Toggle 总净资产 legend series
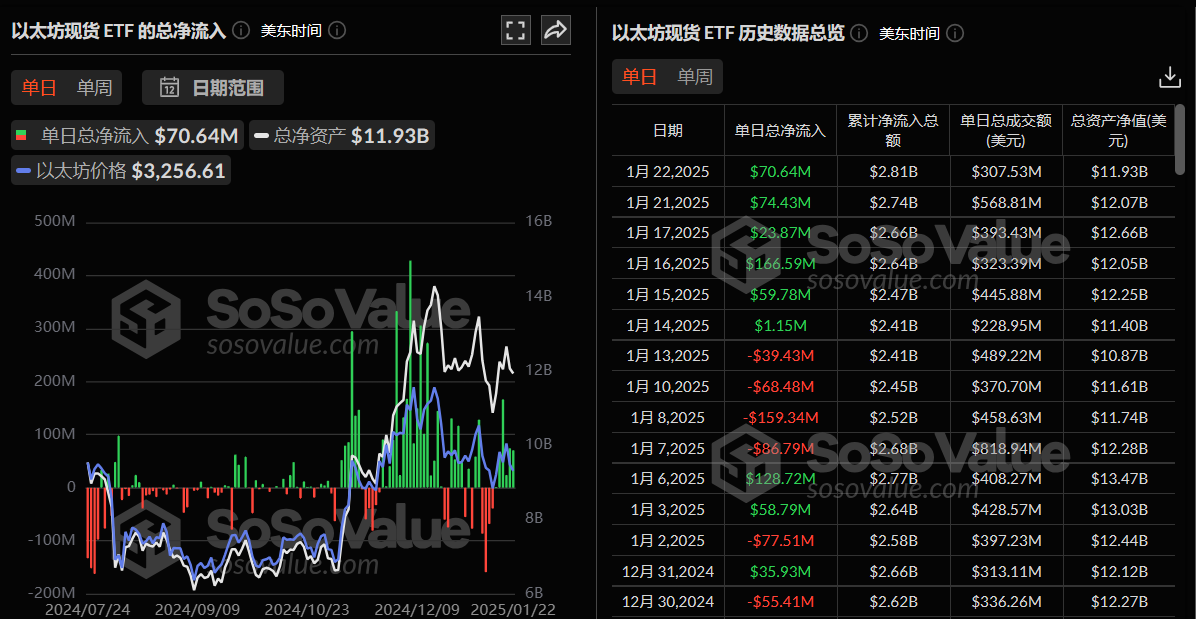Viewport: 1196px width, 619px height. tap(342, 136)
